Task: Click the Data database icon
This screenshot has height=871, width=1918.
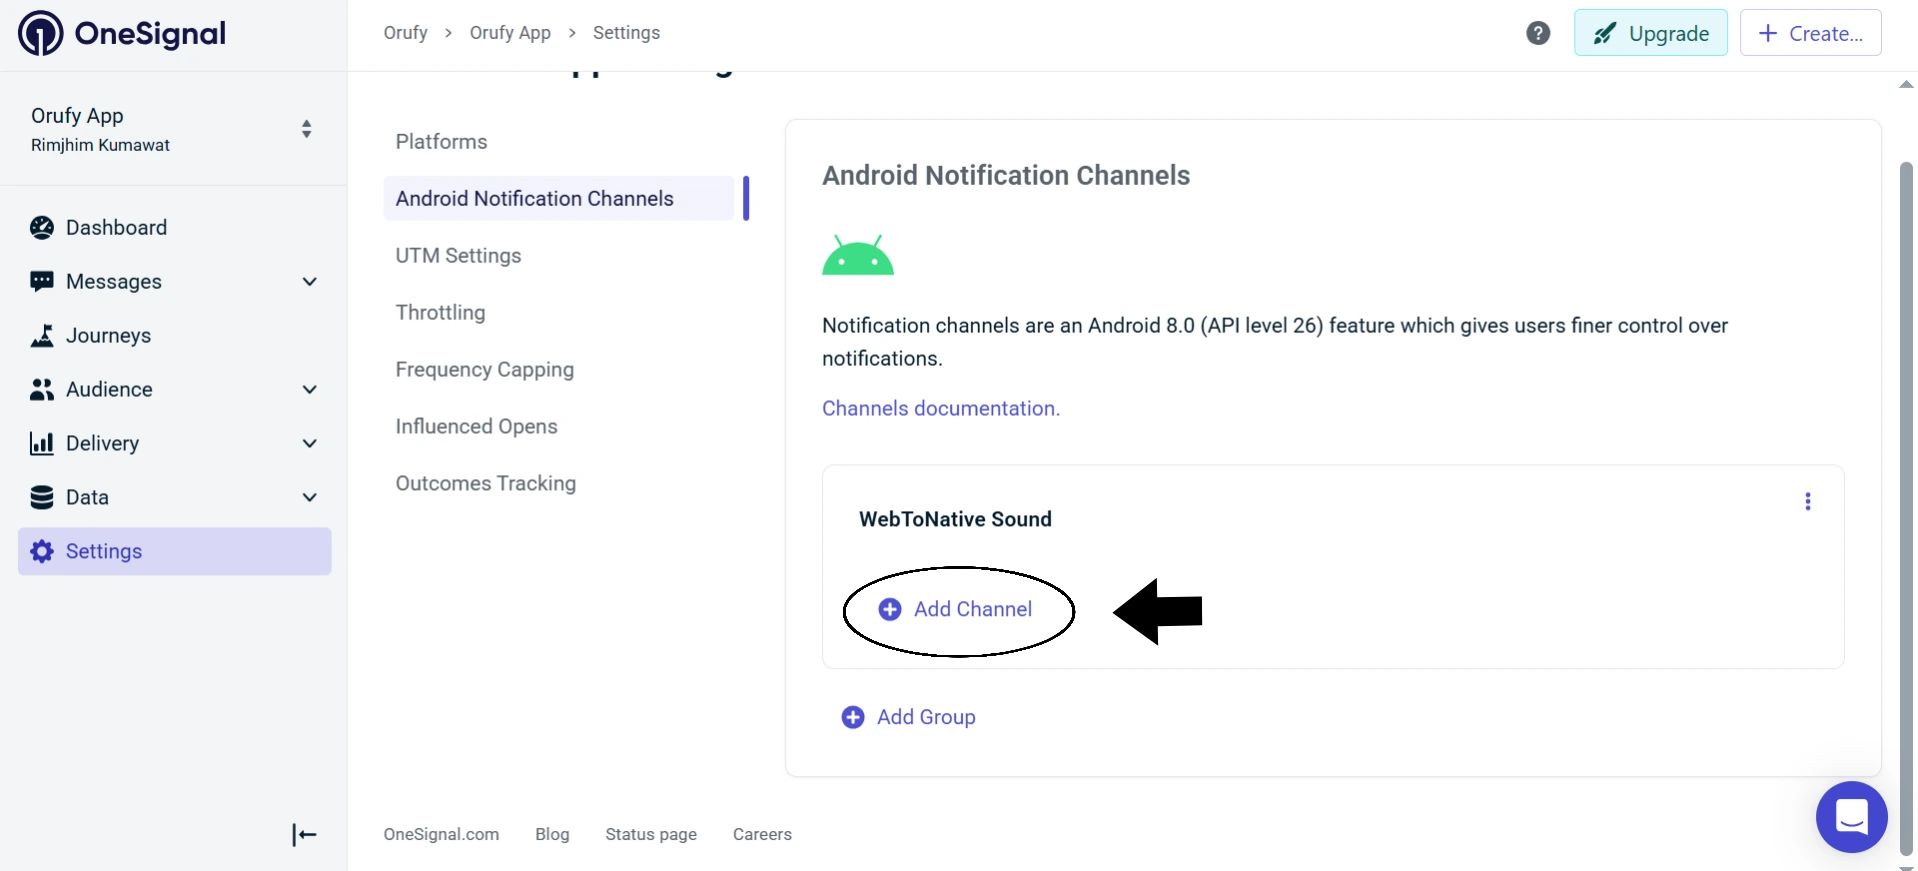Action: [x=42, y=498]
